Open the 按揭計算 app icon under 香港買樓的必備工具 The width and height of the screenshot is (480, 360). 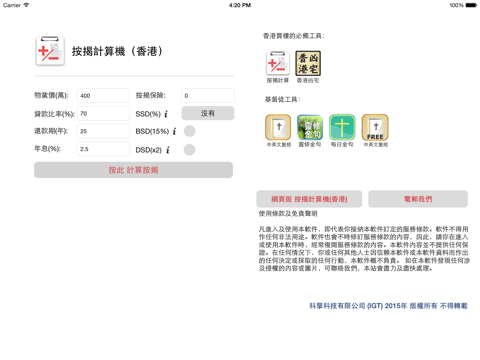coord(278,63)
